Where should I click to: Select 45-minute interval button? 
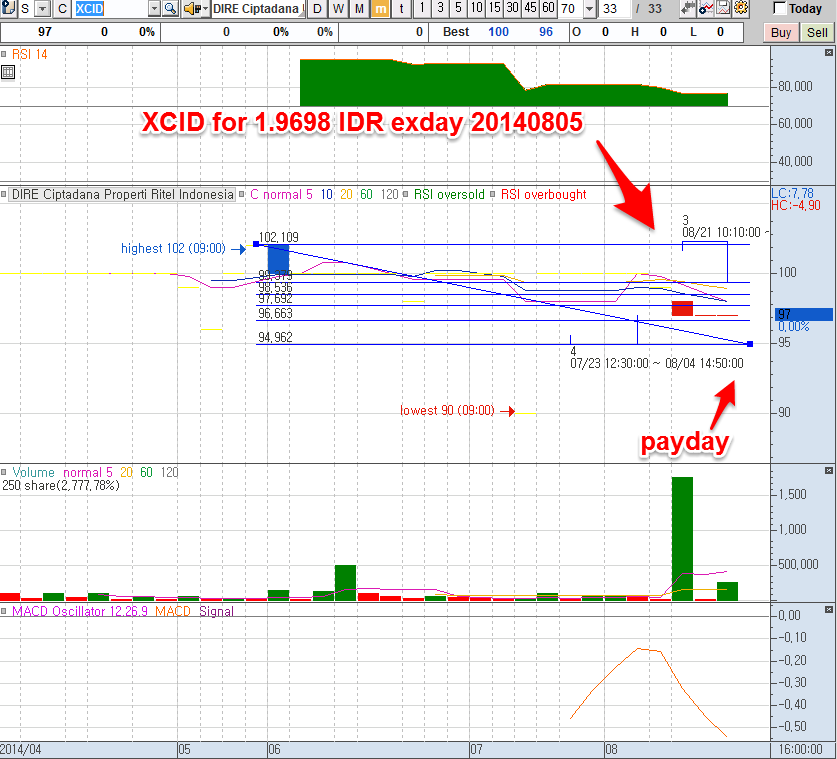click(x=531, y=9)
